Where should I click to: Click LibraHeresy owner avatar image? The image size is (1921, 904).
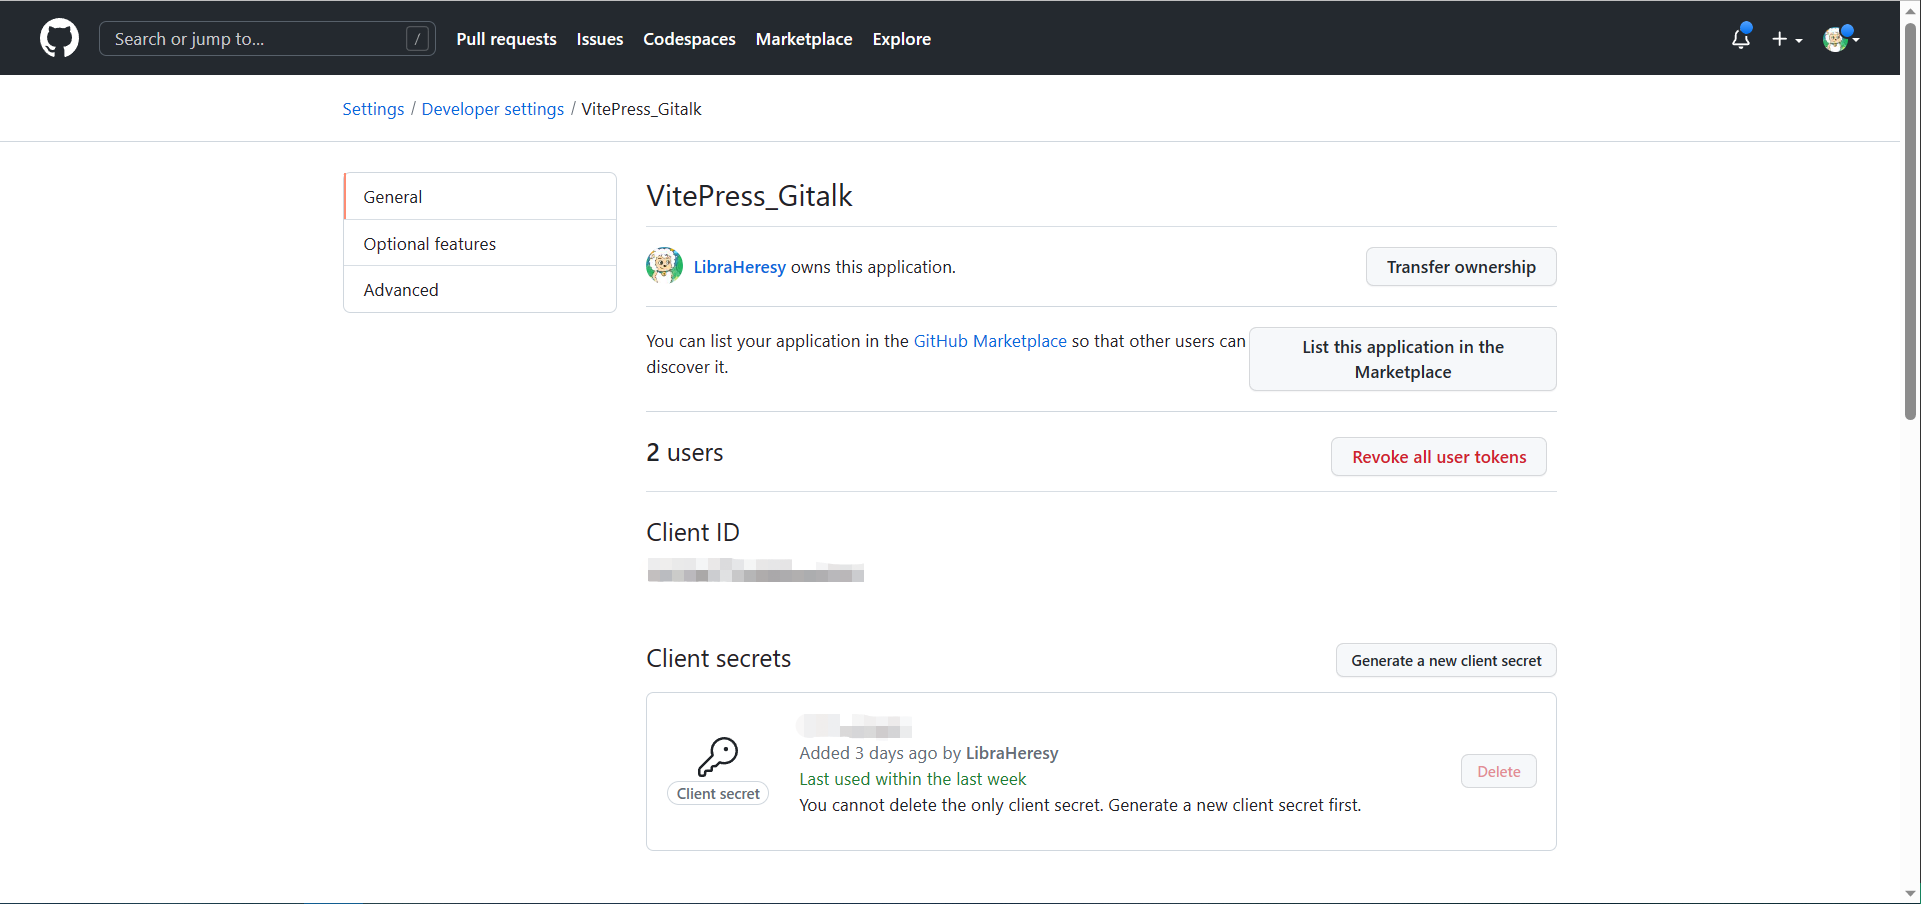[x=665, y=266]
